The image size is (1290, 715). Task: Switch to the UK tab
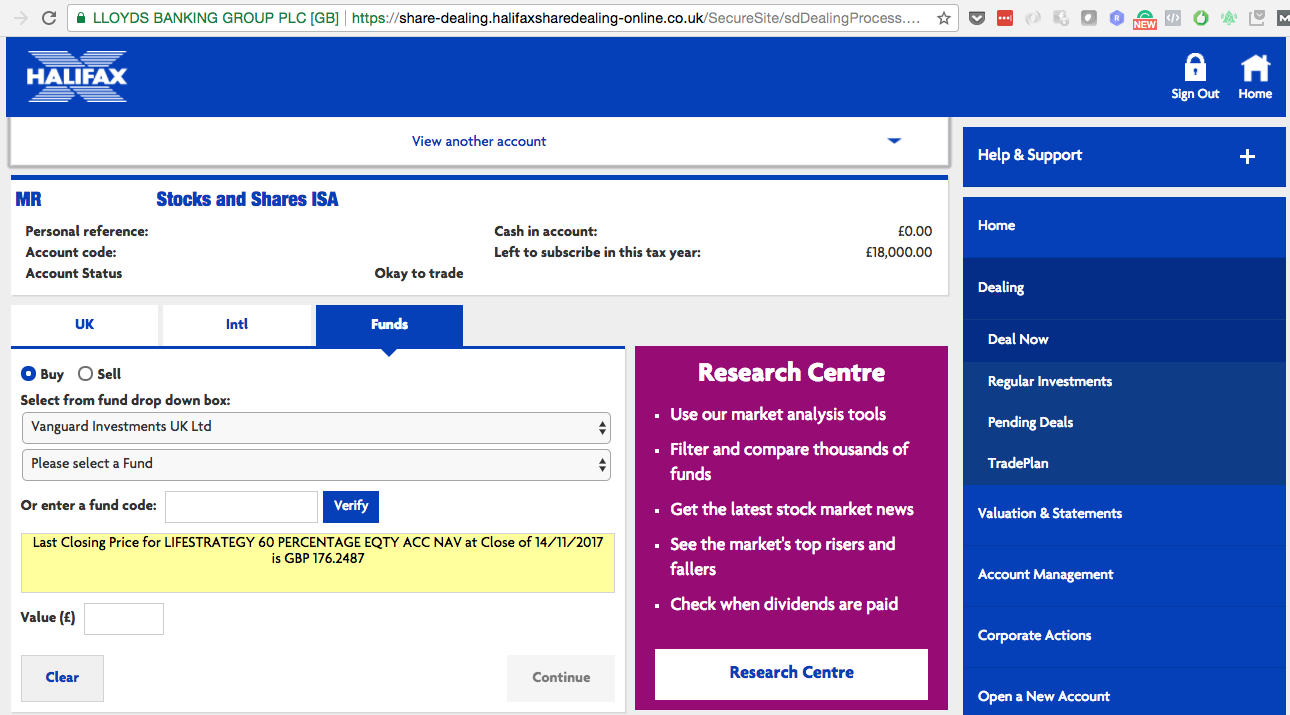(x=85, y=325)
